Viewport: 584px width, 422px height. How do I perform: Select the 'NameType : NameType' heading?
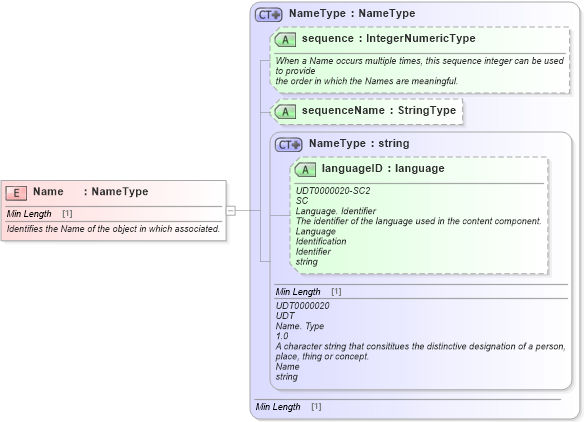352,13
